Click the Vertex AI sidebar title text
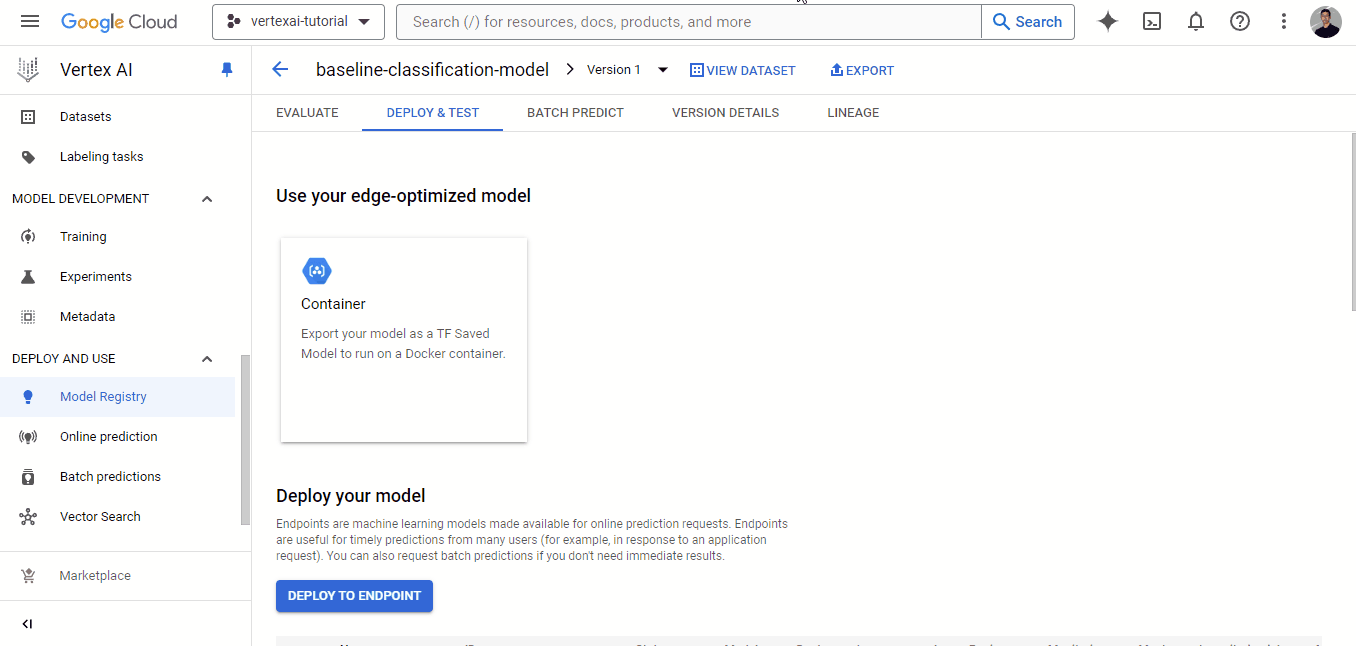Image resolution: width=1356 pixels, height=646 pixels. pyautogui.click(x=96, y=70)
